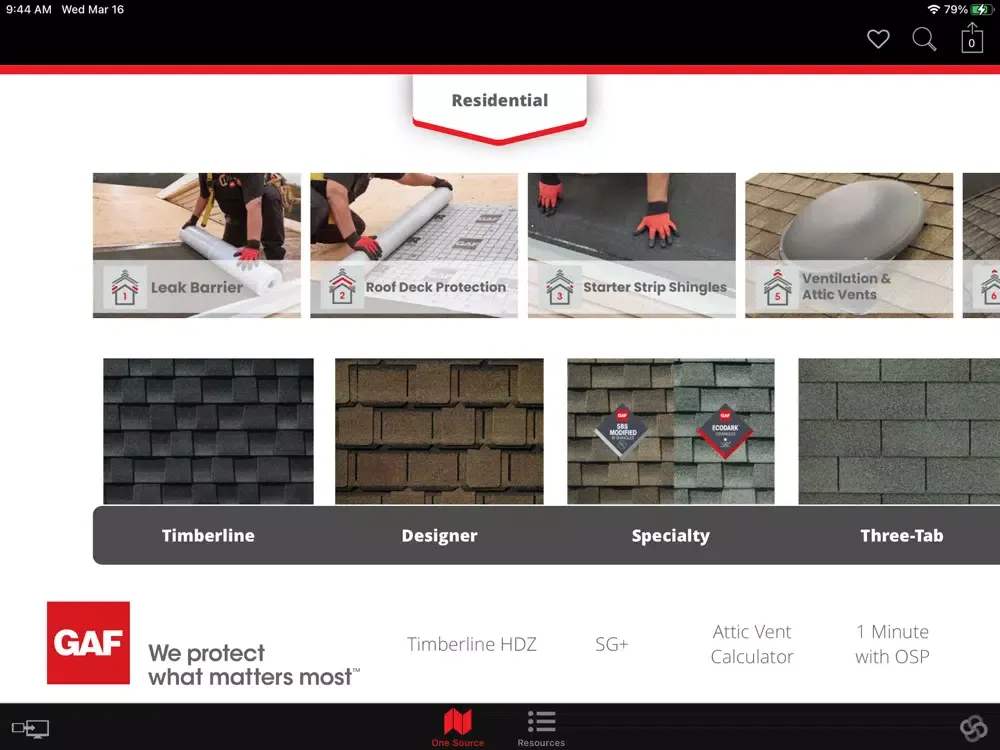The width and height of the screenshot is (1000, 750).
Task: Tap the We protect what matters most tagline
Action: (254, 665)
